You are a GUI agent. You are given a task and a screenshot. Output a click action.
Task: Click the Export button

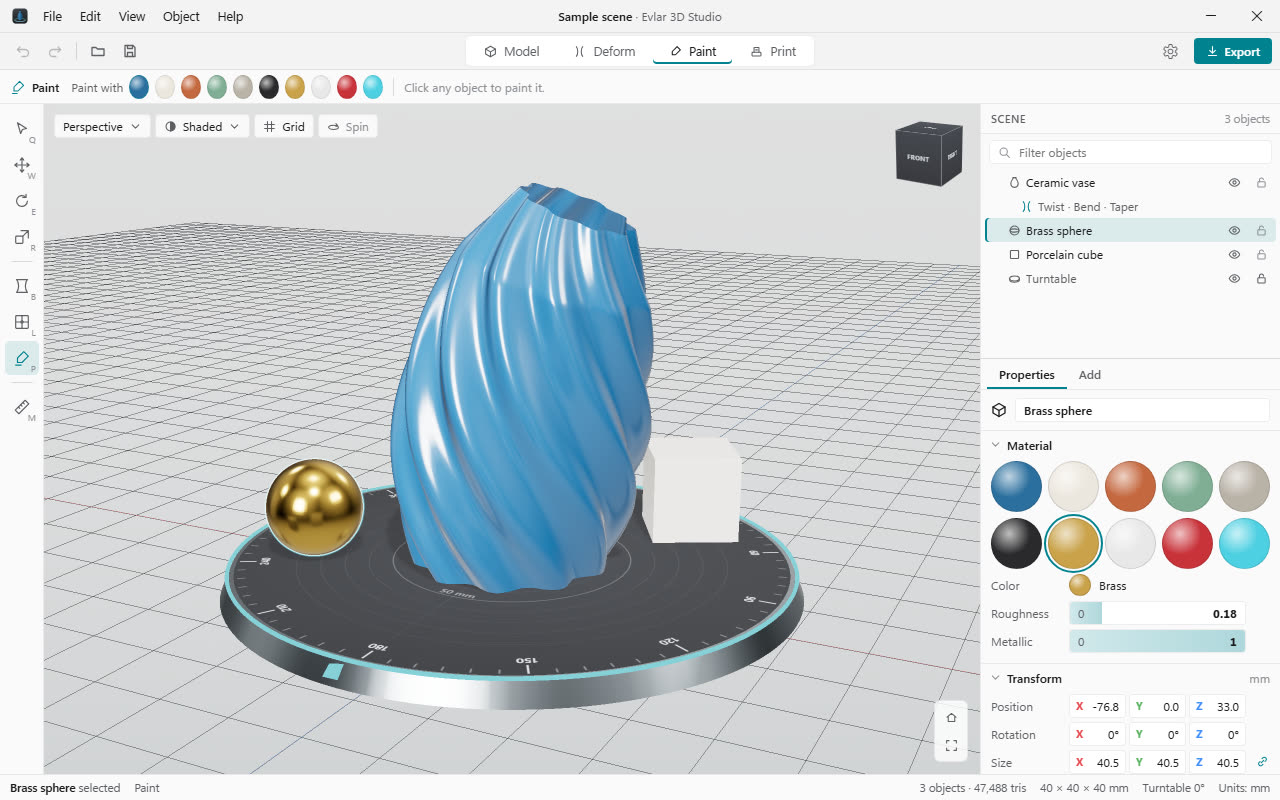pos(1233,51)
